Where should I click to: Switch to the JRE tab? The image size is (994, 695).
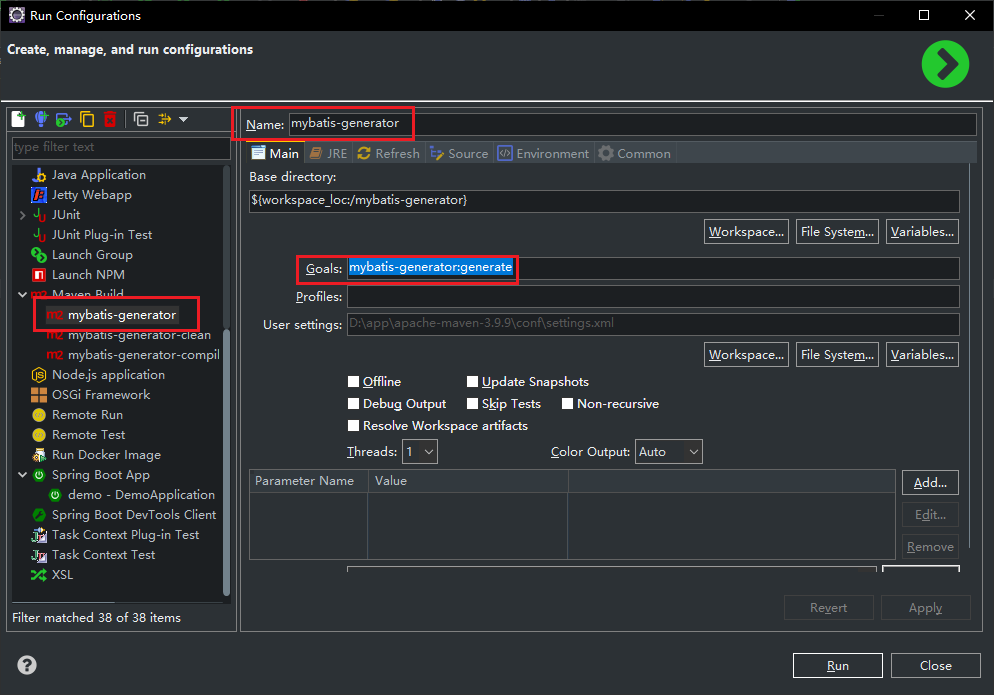[x=329, y=153]
